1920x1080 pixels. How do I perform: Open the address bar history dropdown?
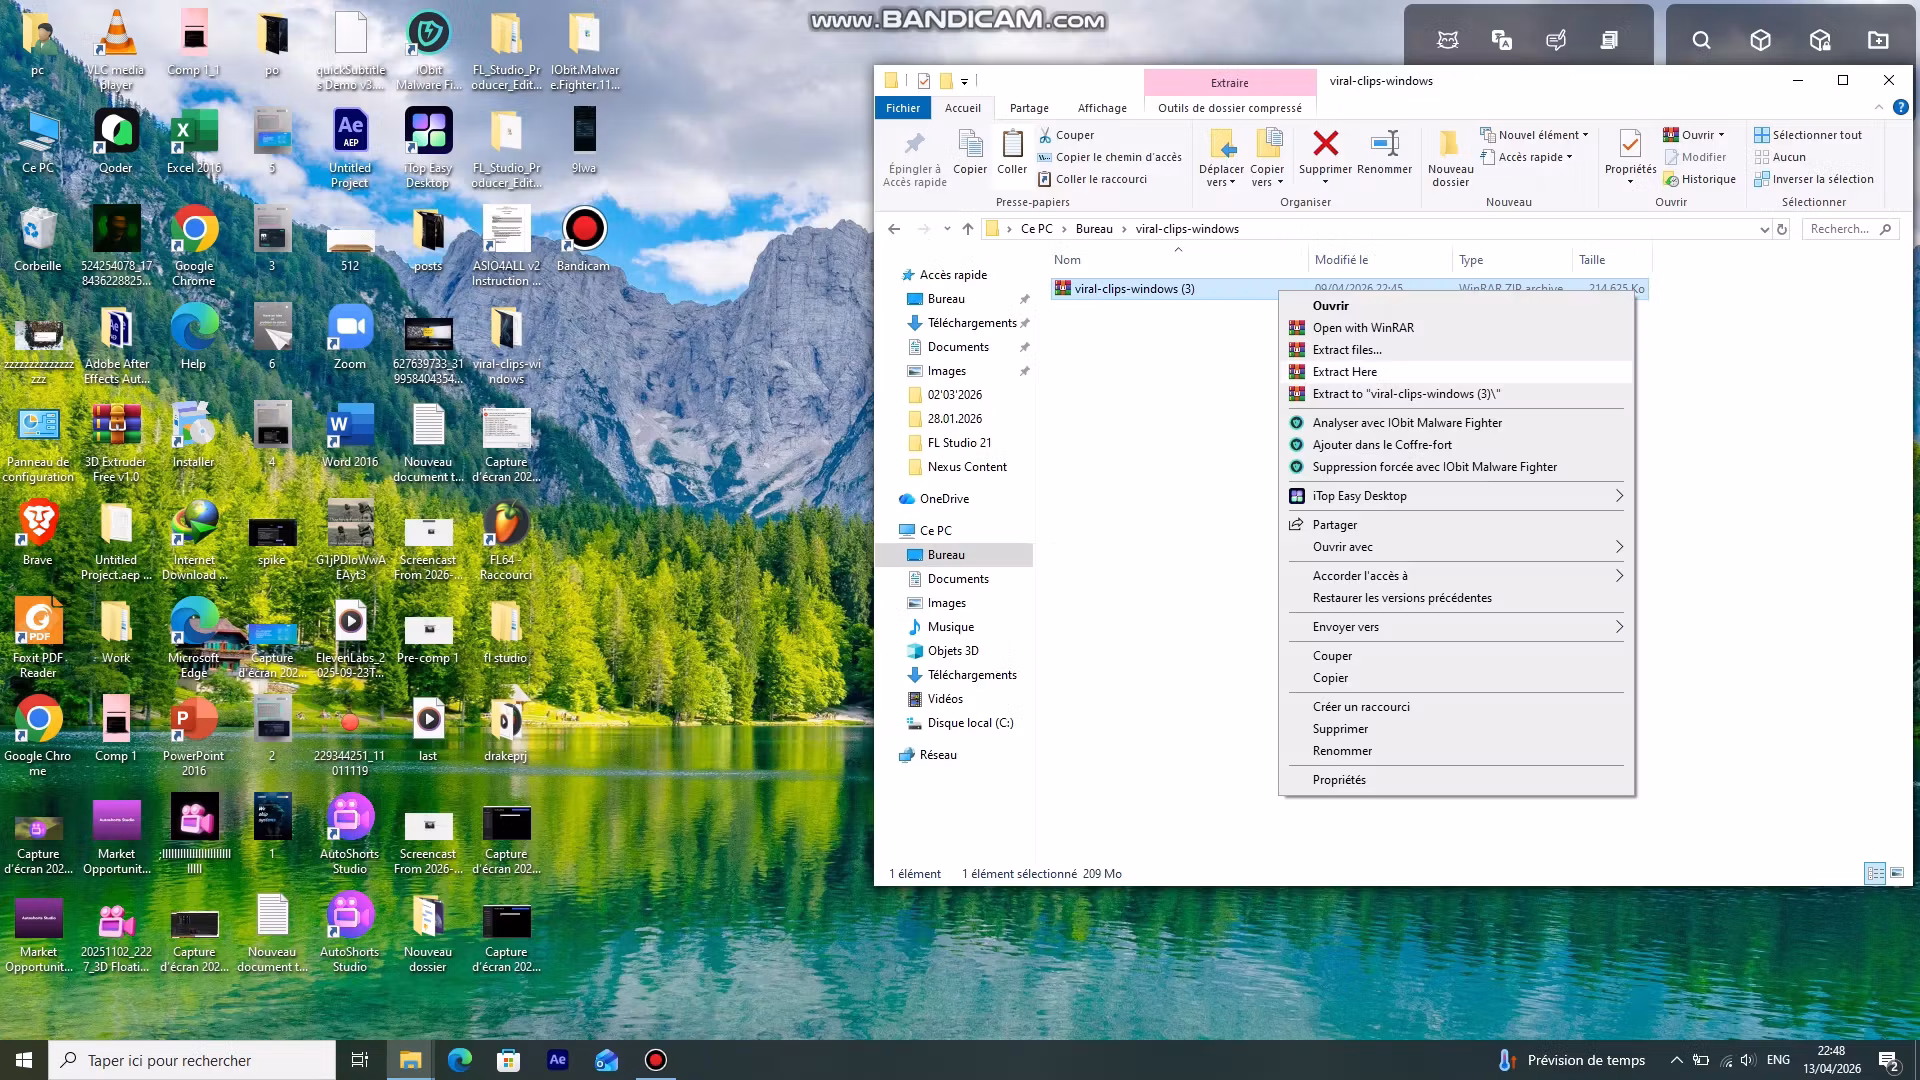click(1764, 229)
